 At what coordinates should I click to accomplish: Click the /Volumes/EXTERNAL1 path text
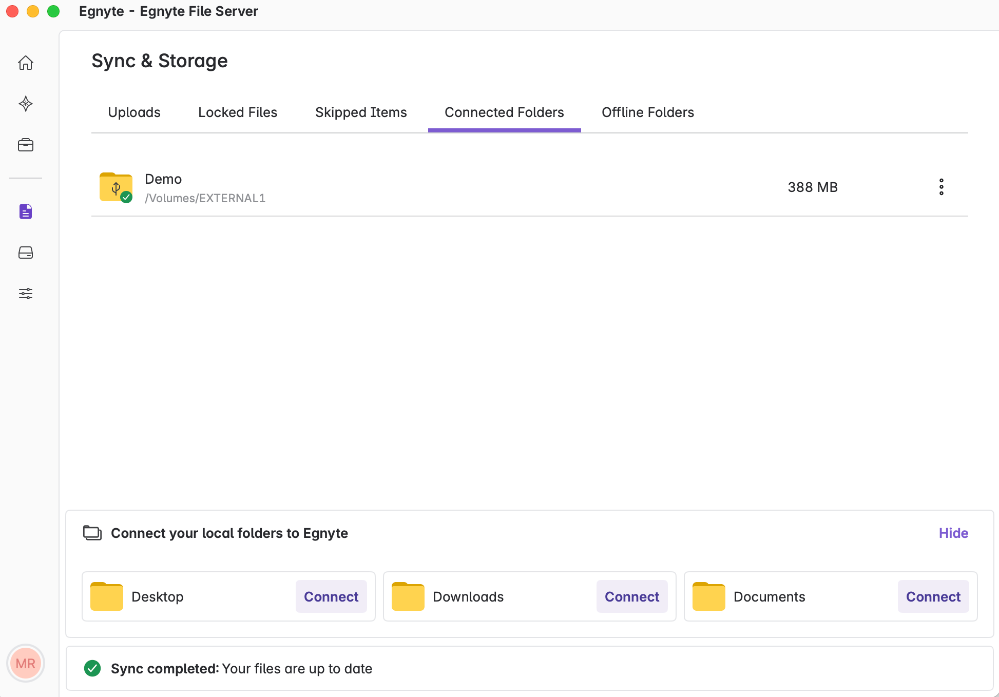[205, 198]
